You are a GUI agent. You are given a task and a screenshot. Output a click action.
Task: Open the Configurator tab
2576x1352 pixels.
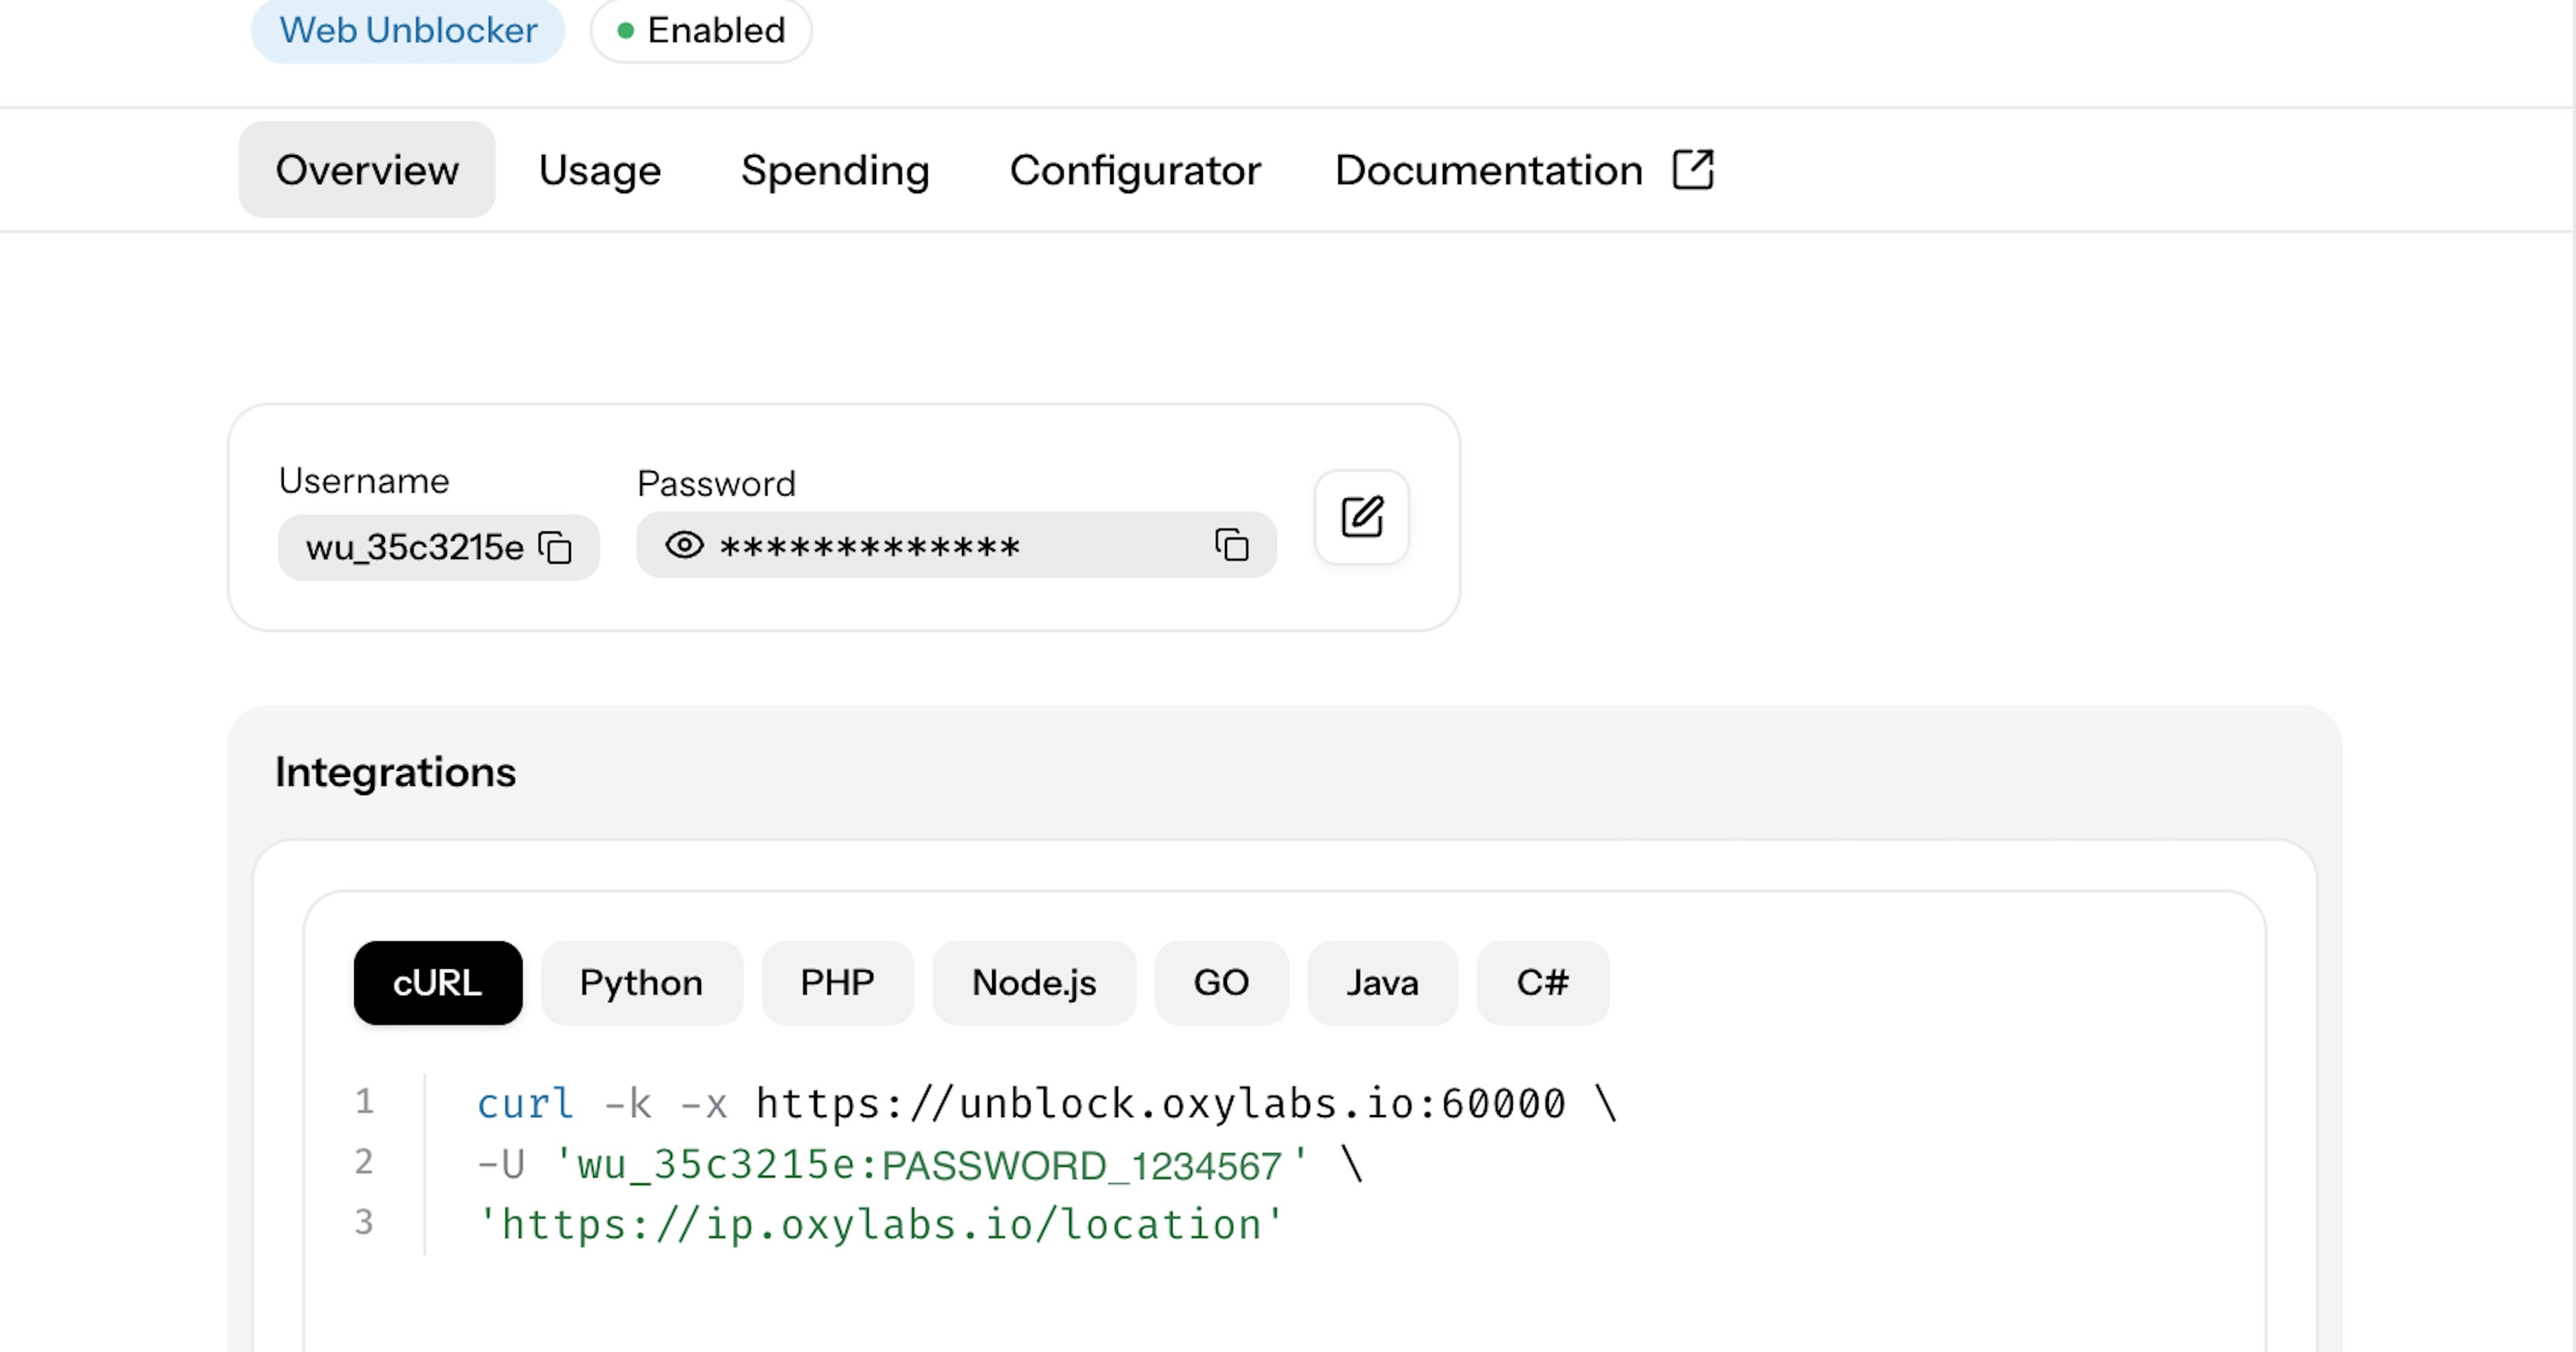click(x=1135, y=170)
